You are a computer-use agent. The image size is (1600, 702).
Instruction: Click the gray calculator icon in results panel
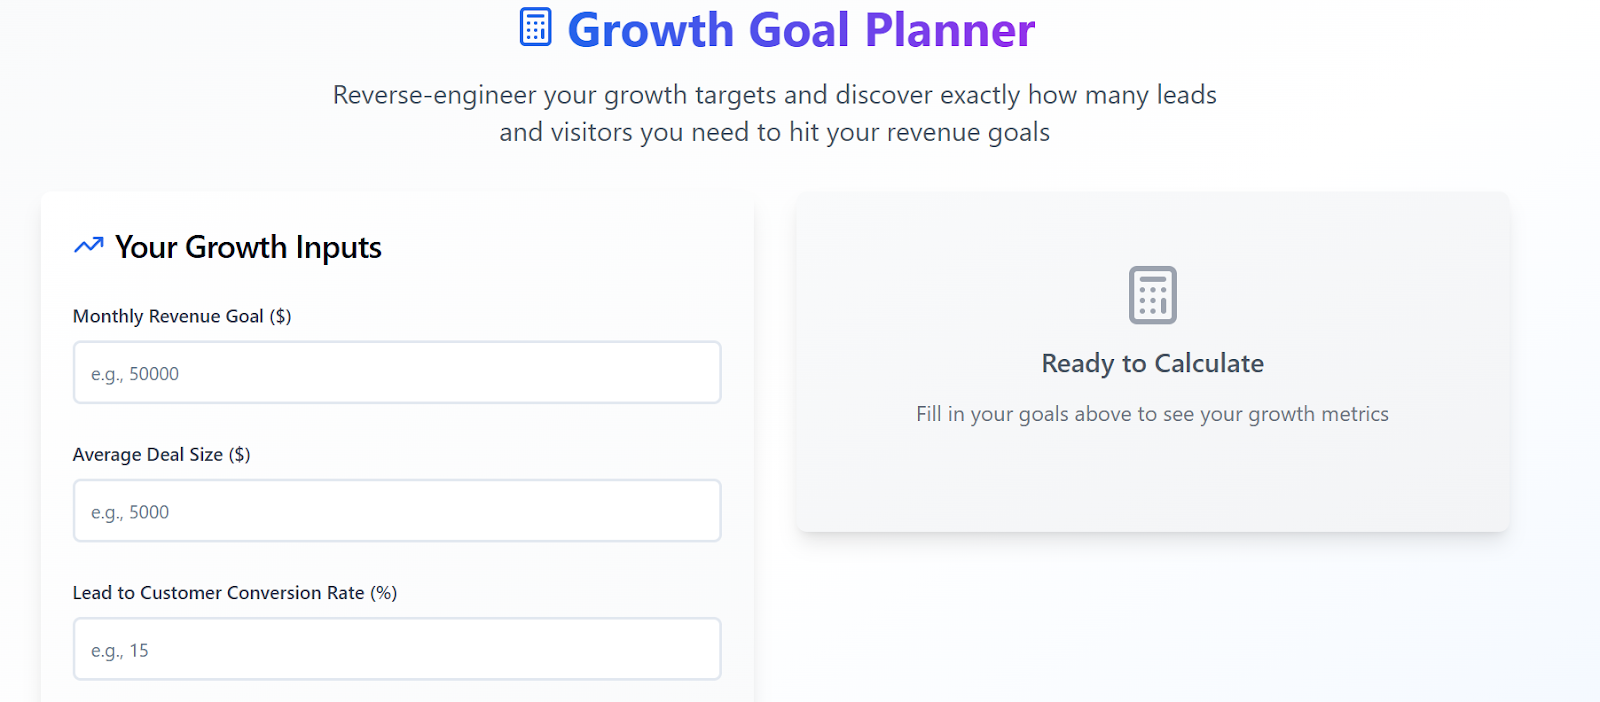coord(1152,295)
